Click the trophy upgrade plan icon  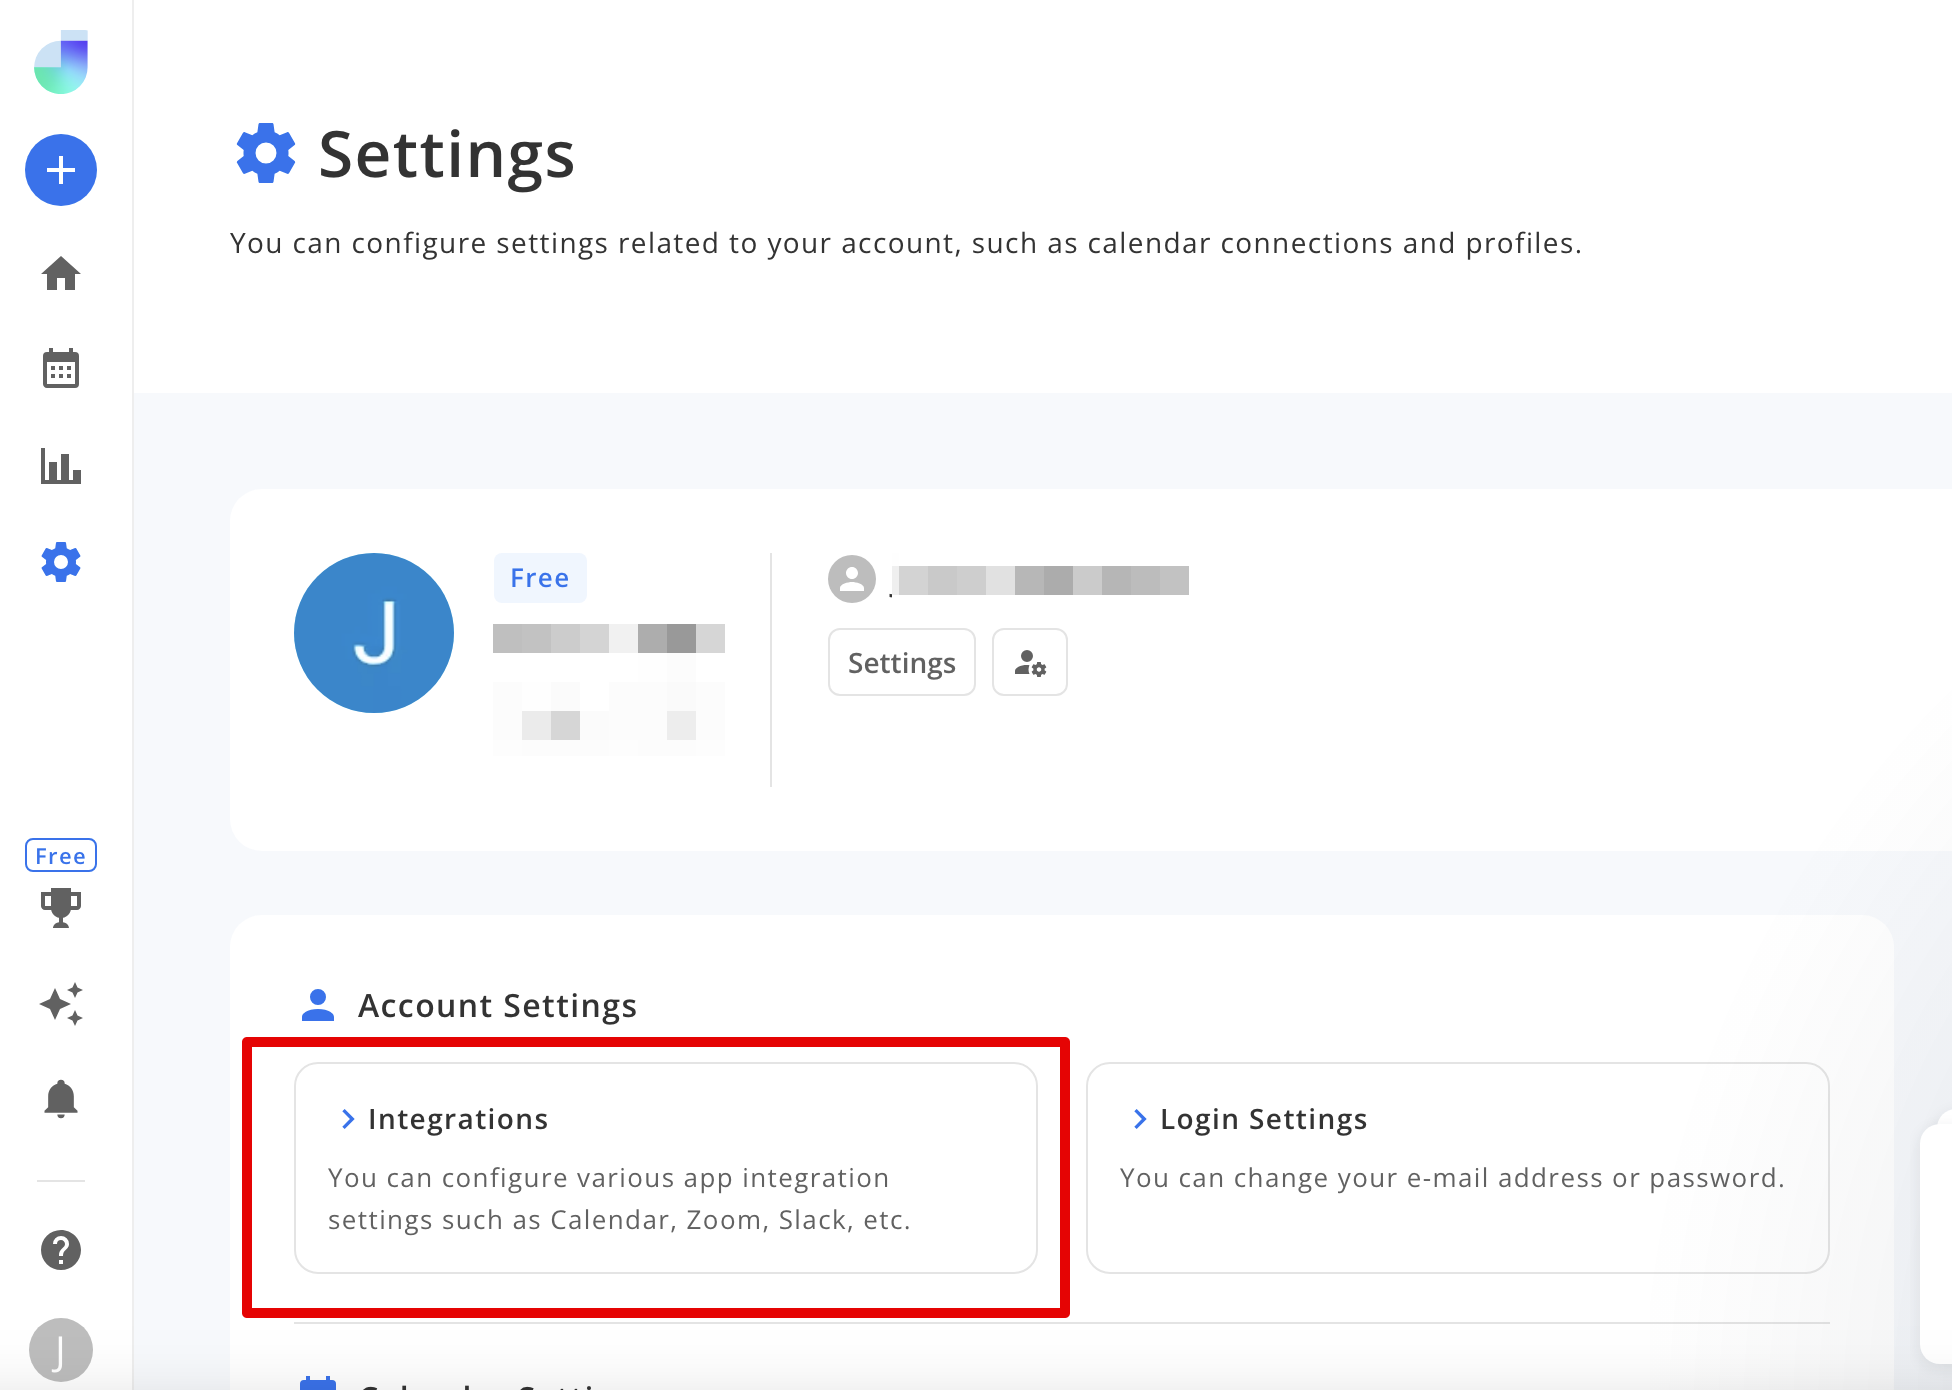click(61, 907)
